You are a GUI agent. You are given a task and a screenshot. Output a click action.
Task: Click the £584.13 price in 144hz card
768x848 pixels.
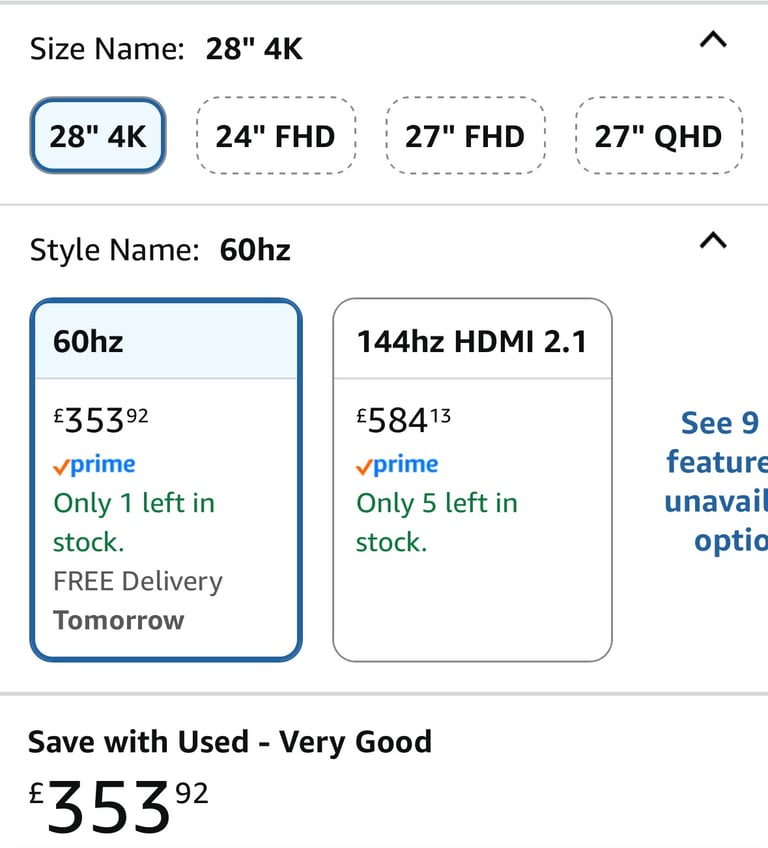coord(403,420)
